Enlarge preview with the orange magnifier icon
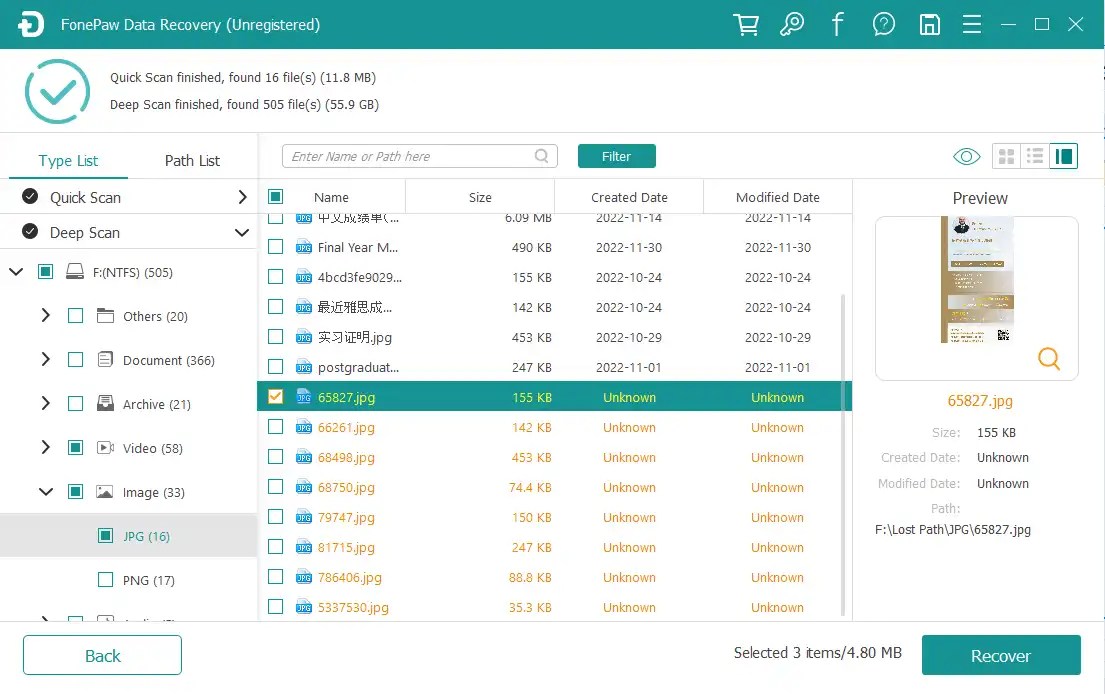Image resolution: width=1105 pixels, height=694 pixels. pos(1049,359)
